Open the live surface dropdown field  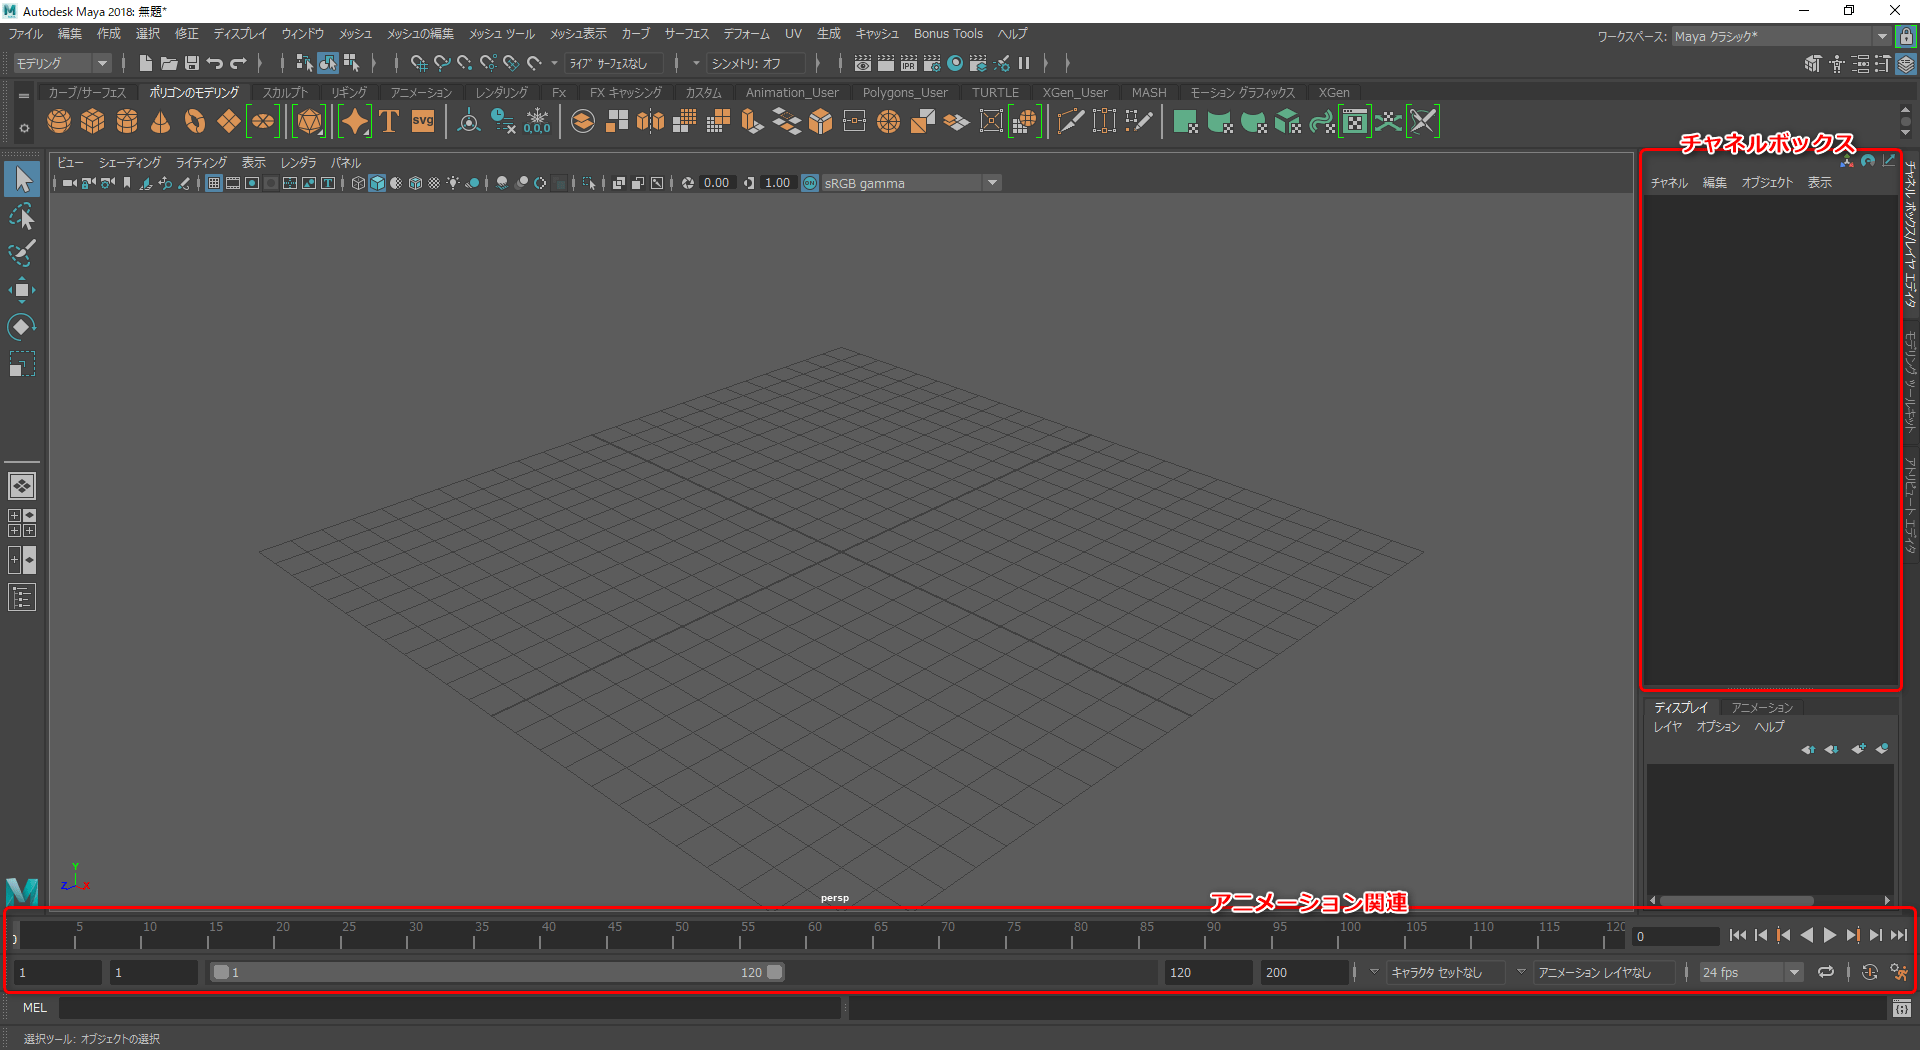pos(614,63)
